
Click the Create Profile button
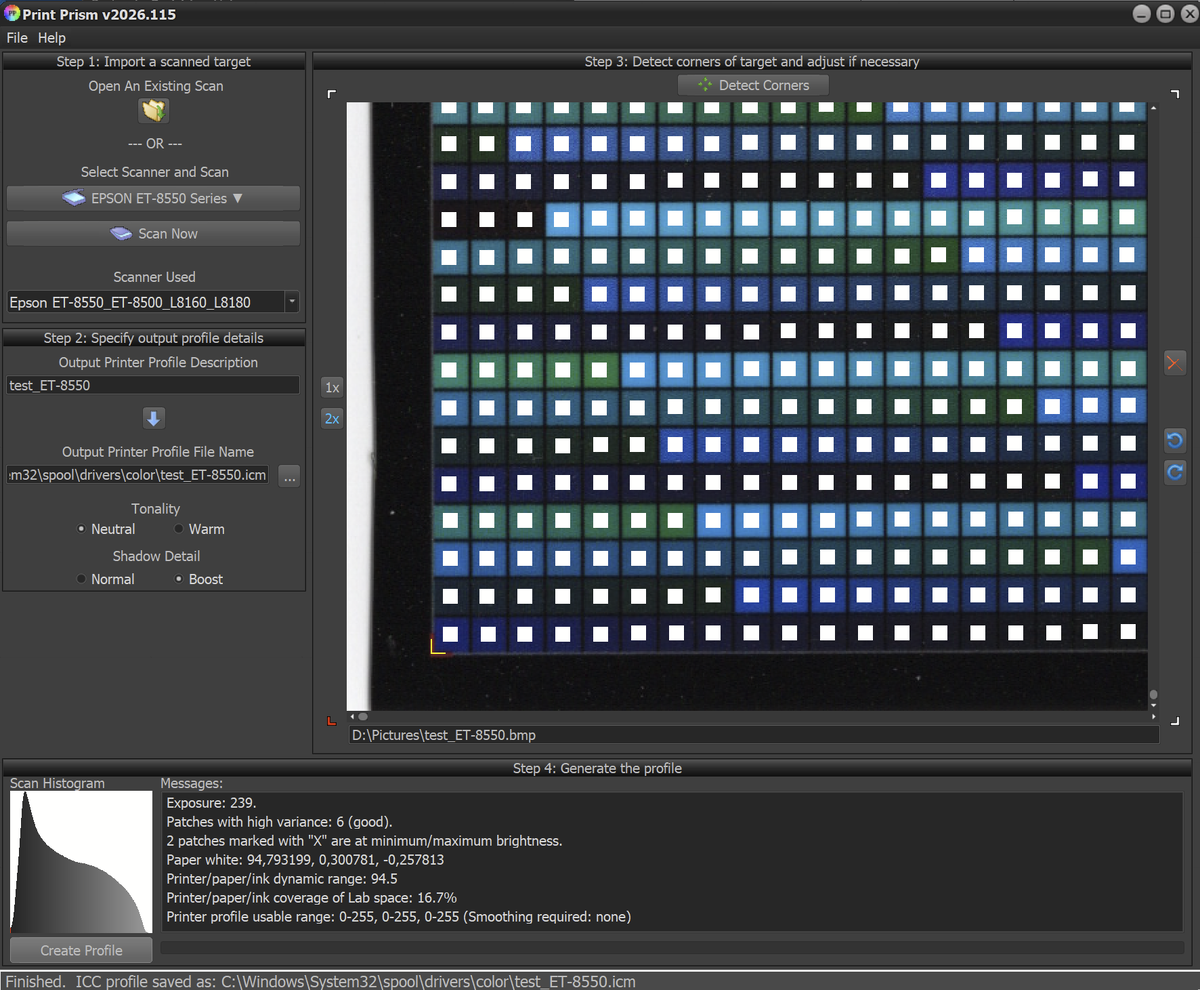[x=81, y=950]
